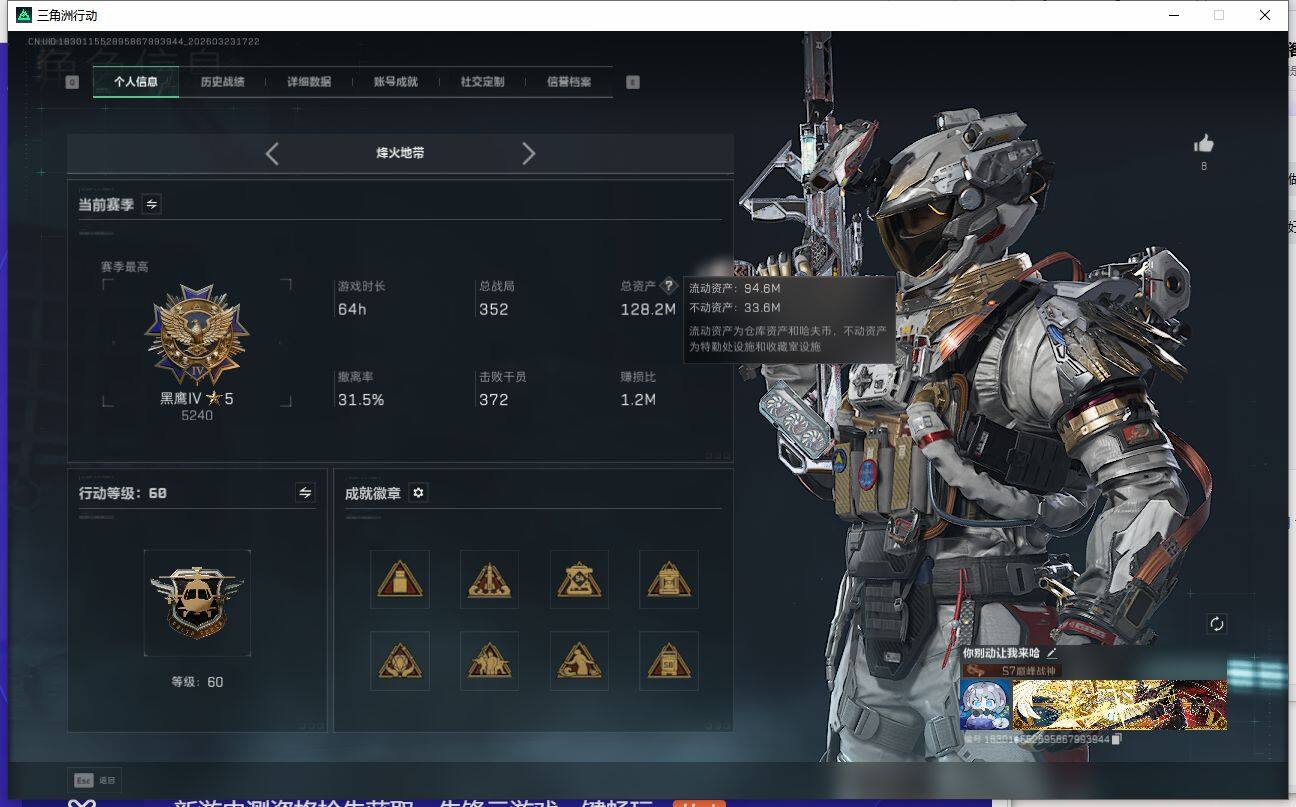
Task: Close the 三角洲行动 window
Action: click(1265, 15)
